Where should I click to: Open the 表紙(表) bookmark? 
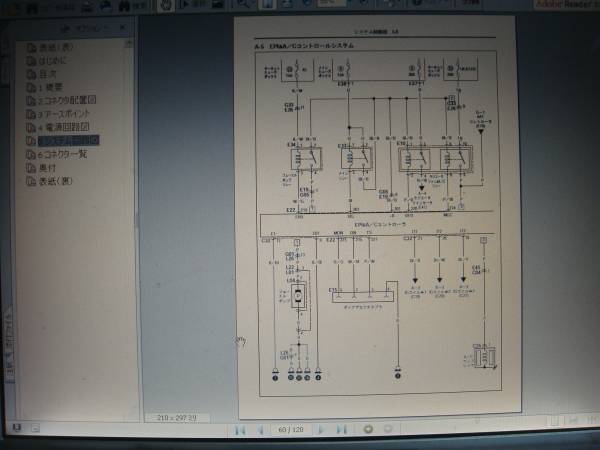pos(55,47)
